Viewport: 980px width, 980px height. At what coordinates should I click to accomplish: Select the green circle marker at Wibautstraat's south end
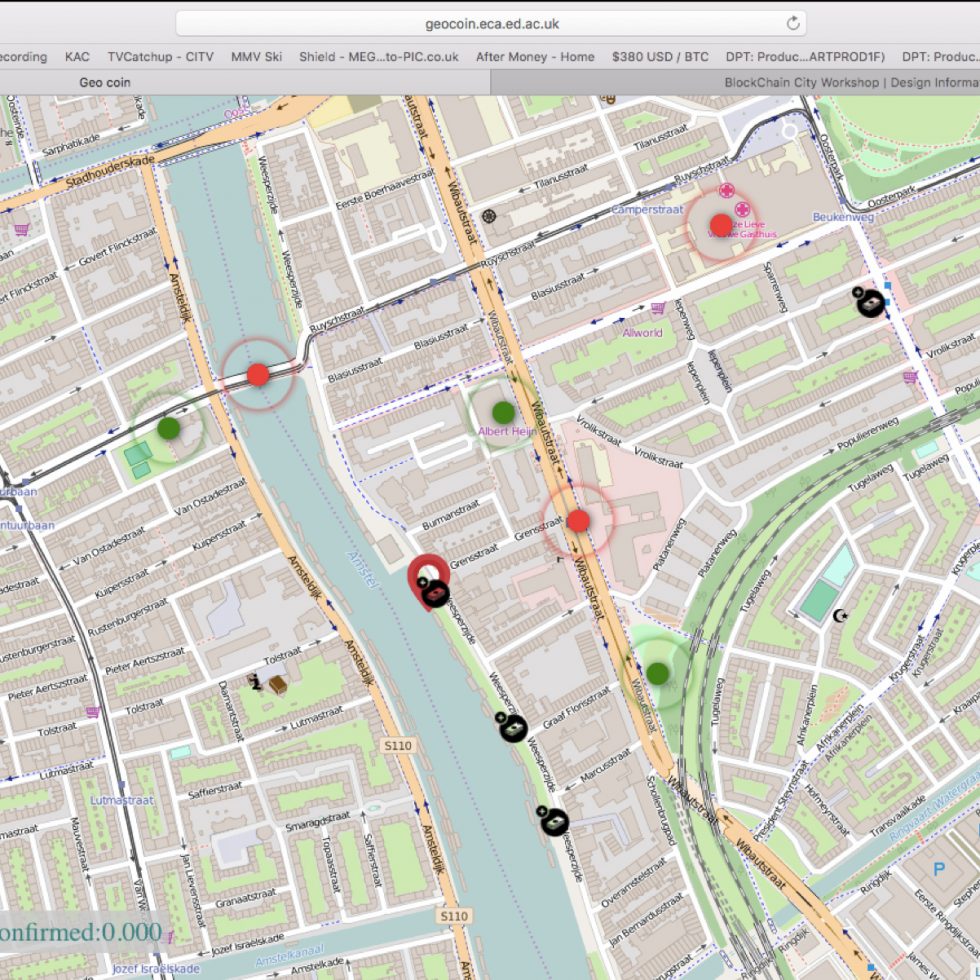coord(657,673)
